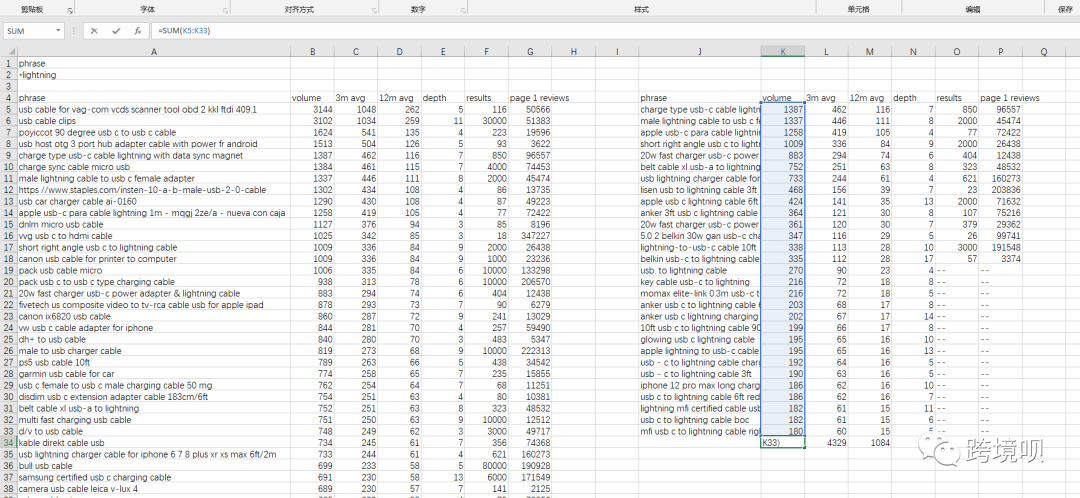Click 'charge sync cable micro usb' cell
Image resolution: width=1080 pixels, height=498 pixels.
tap(154, 167)
